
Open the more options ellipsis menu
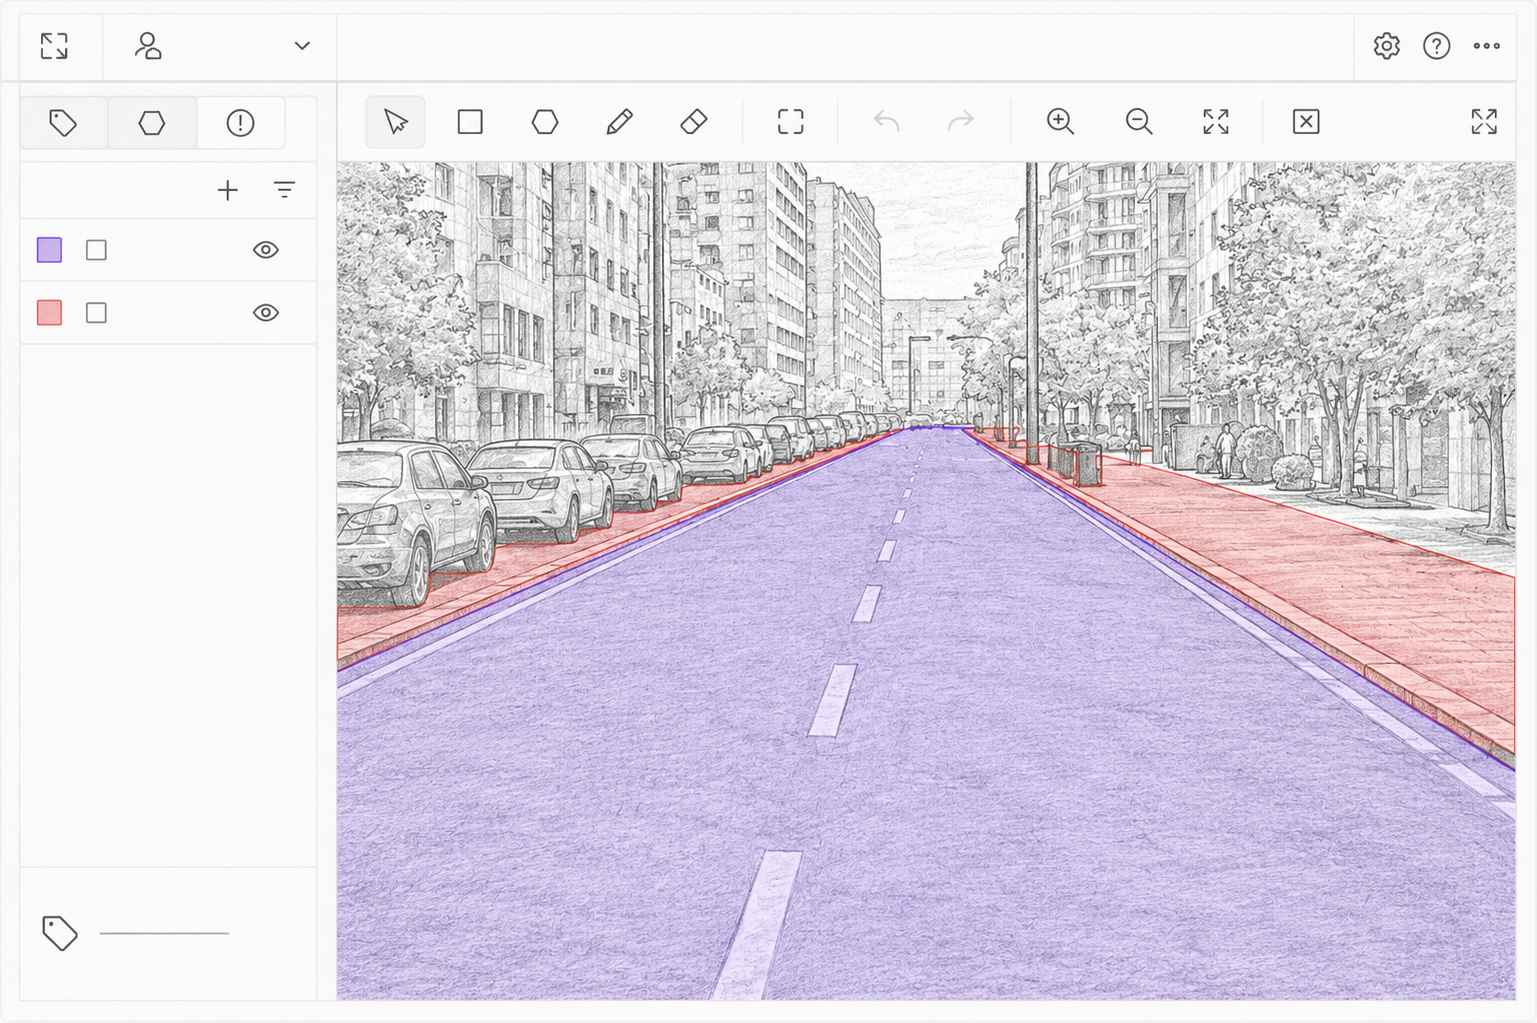[1487, 46]
